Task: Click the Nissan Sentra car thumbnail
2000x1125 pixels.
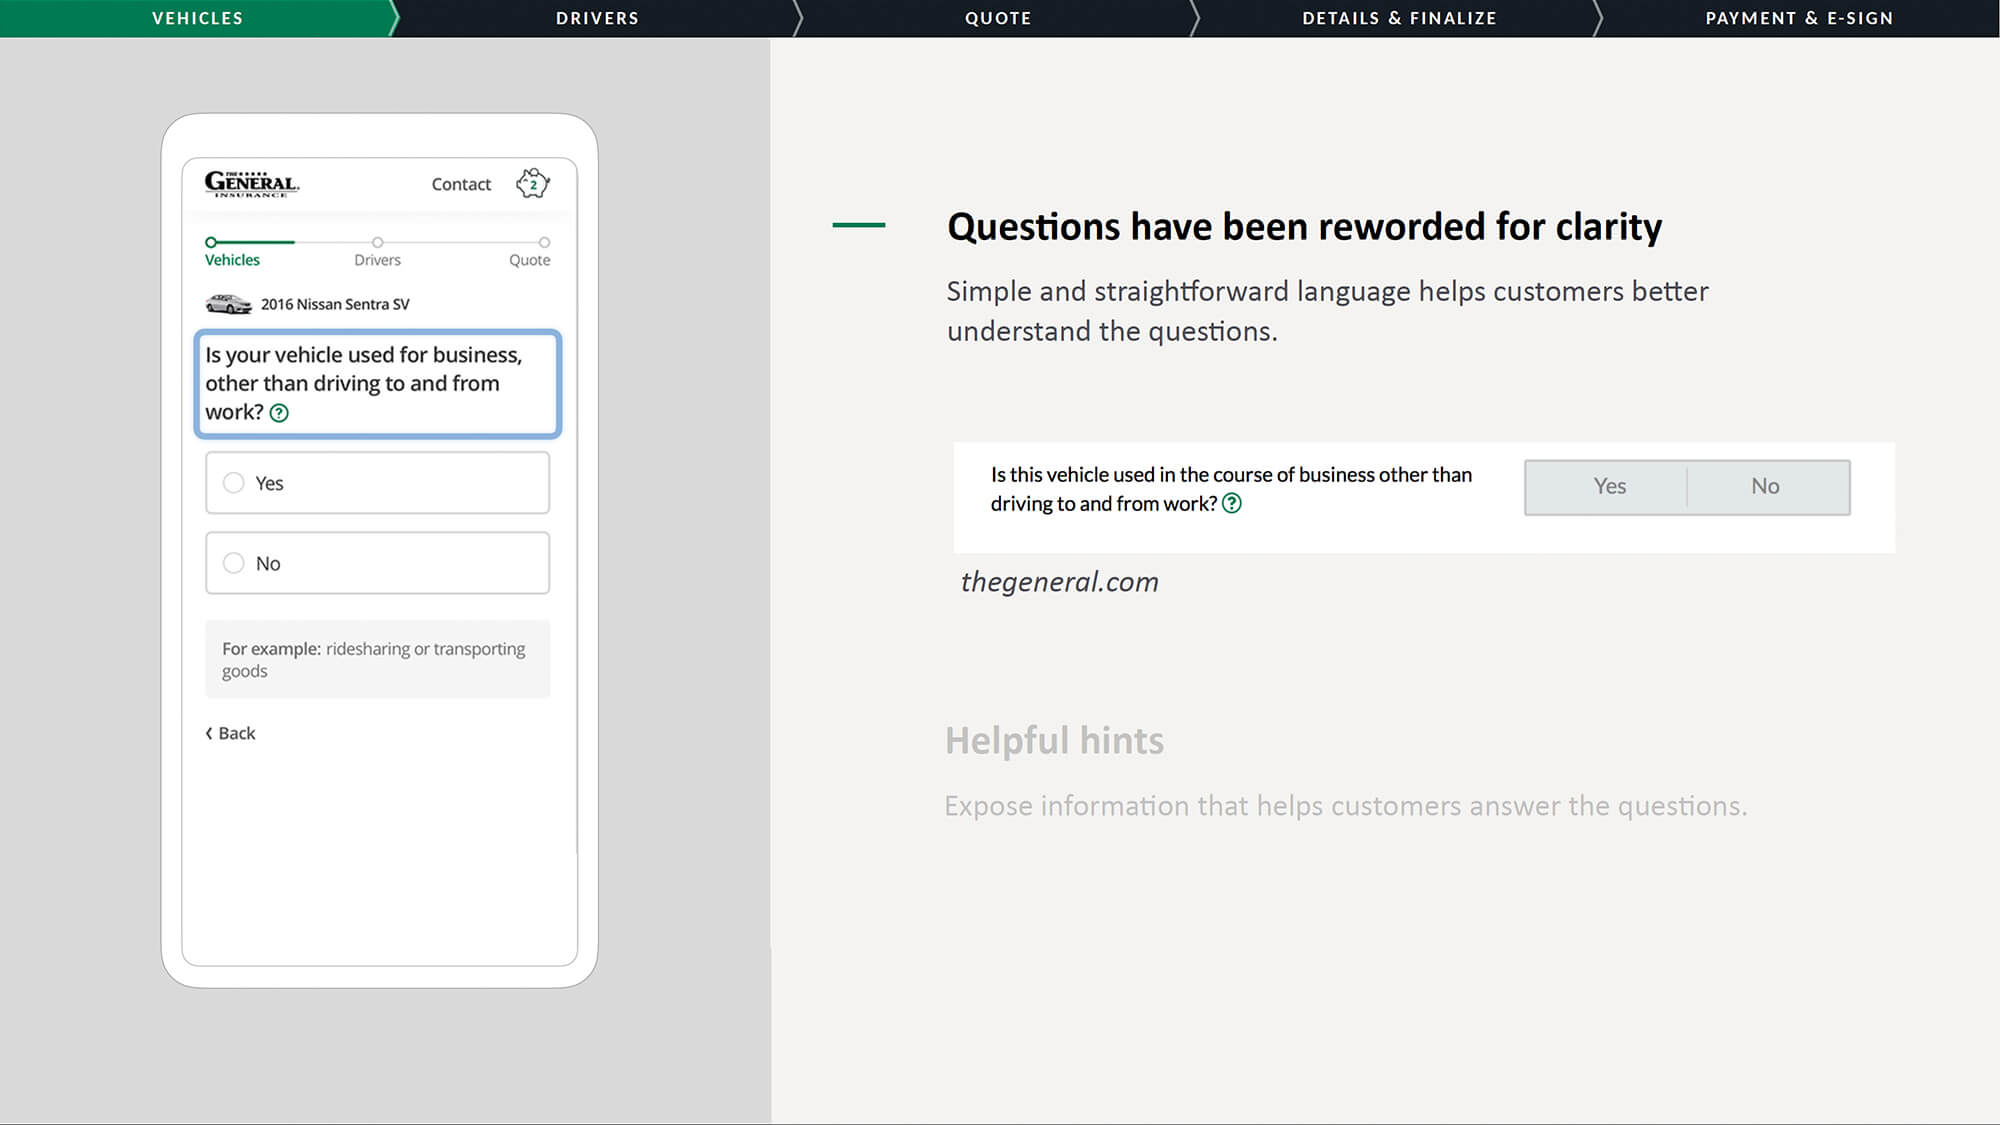Action: [x=228, y=304]
